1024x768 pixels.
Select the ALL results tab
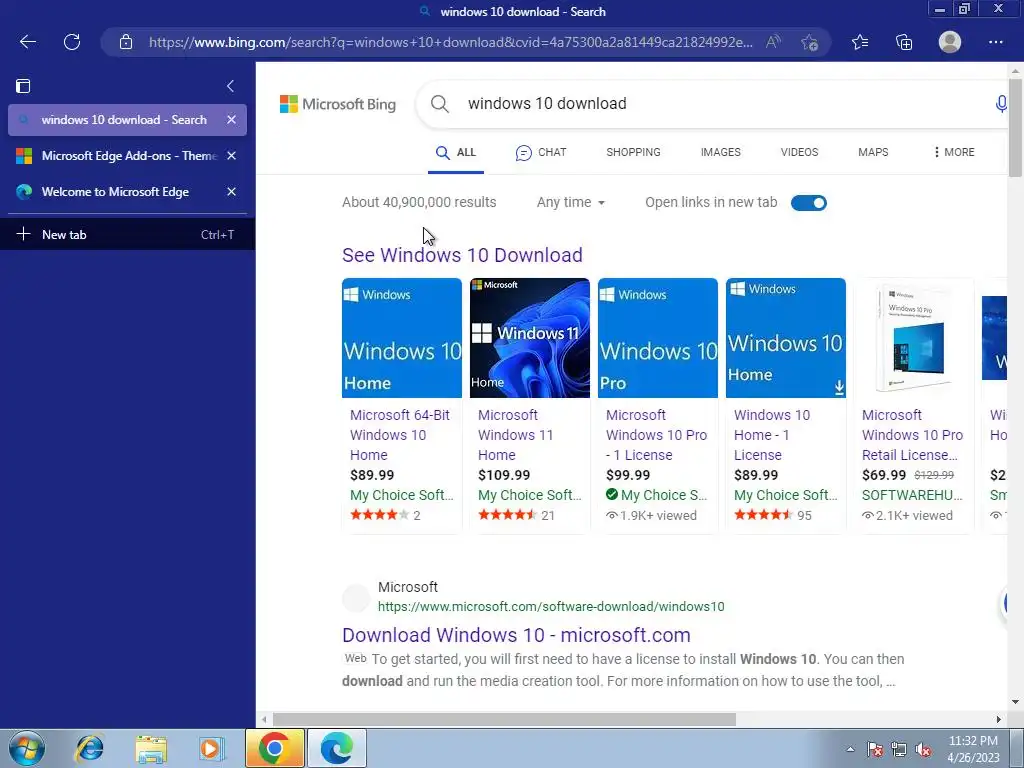point(456,152)
